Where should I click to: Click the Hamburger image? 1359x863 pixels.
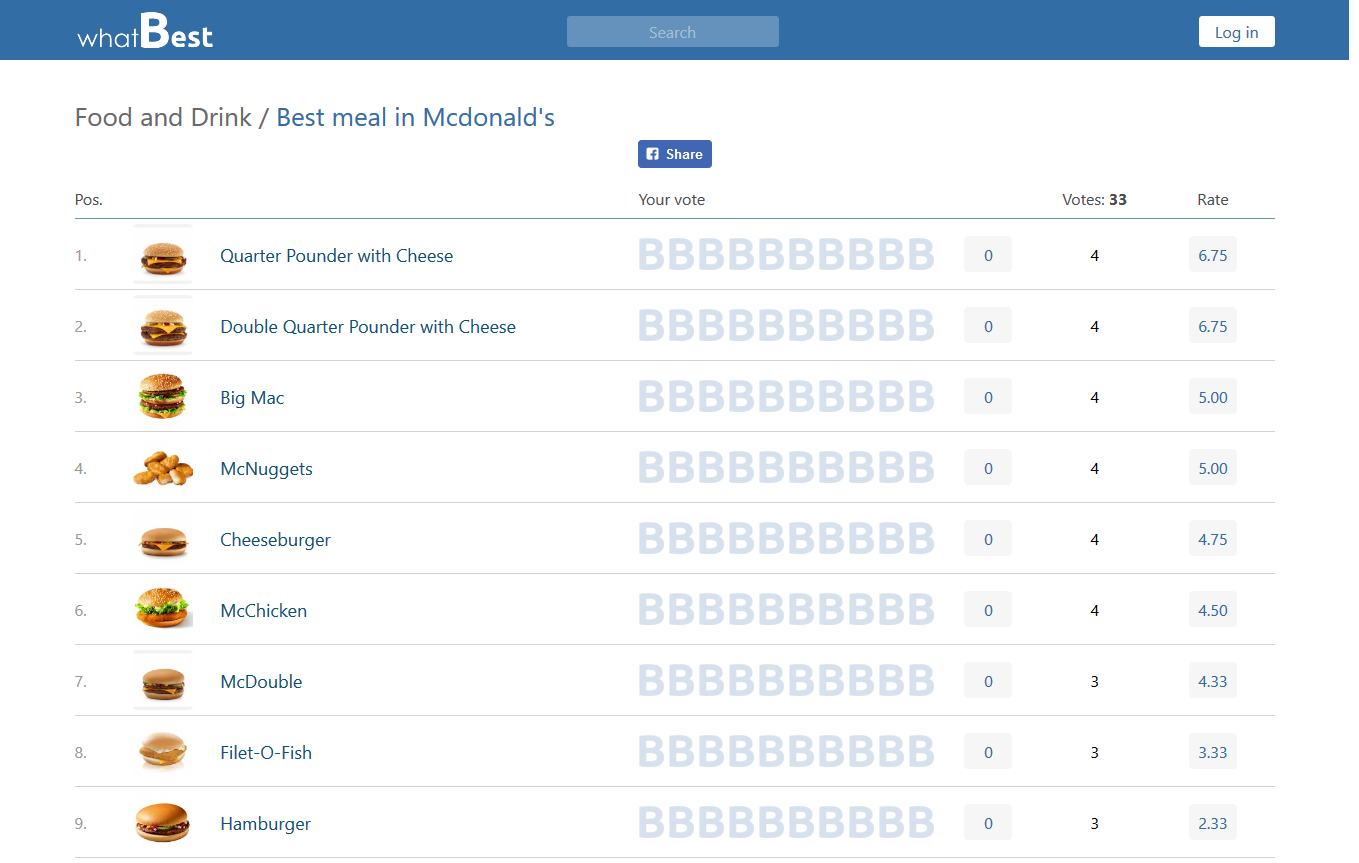[x=163, y=824]
